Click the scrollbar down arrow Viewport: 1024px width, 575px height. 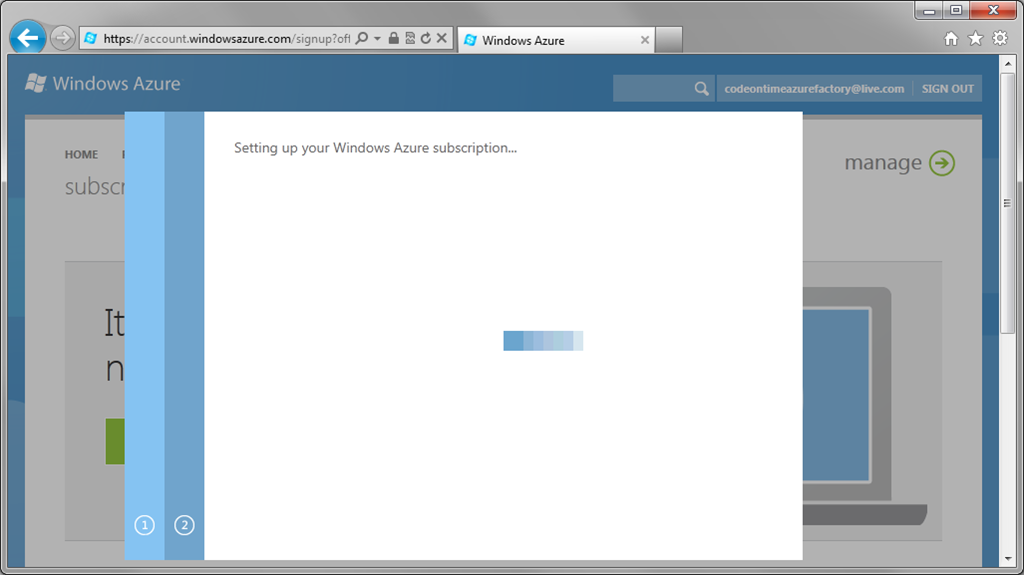point(1008,559)
